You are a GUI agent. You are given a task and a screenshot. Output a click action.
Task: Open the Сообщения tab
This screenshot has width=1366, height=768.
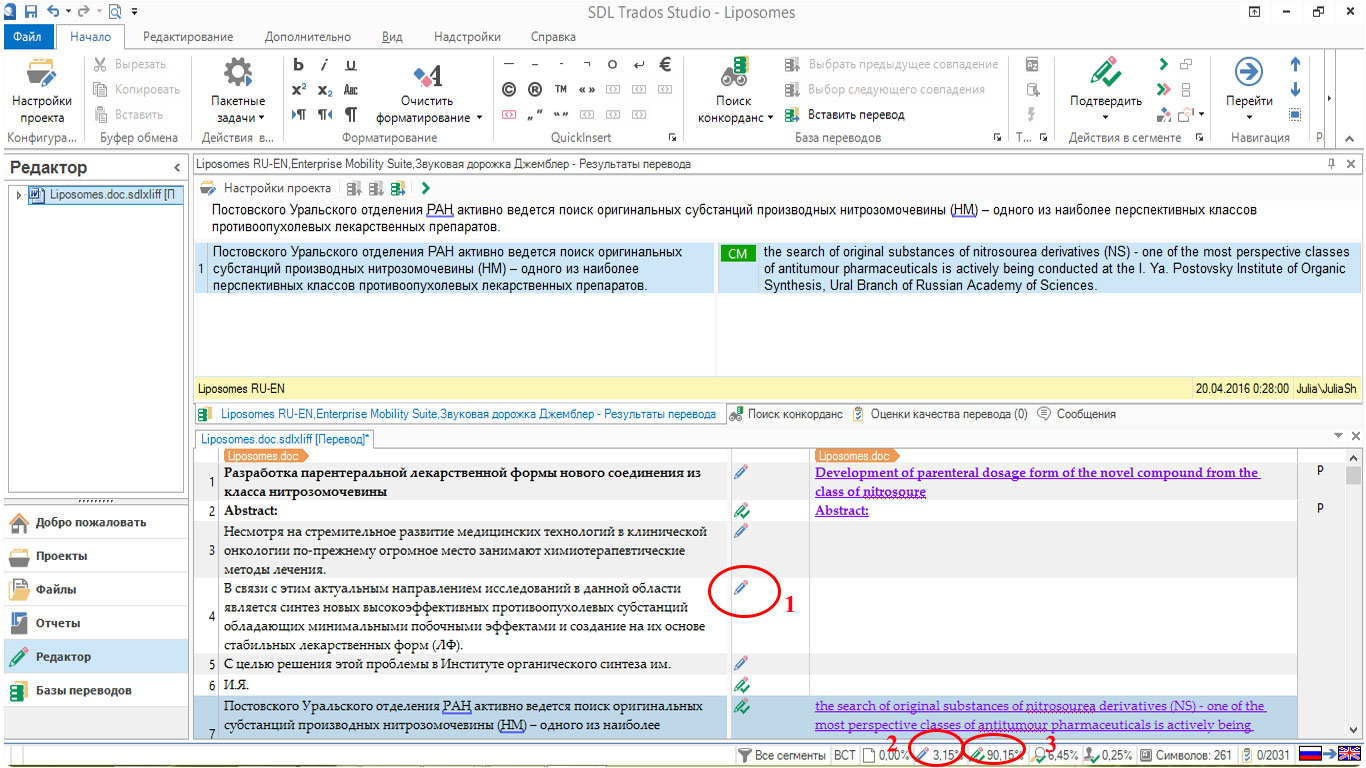tap(1076, 414)
